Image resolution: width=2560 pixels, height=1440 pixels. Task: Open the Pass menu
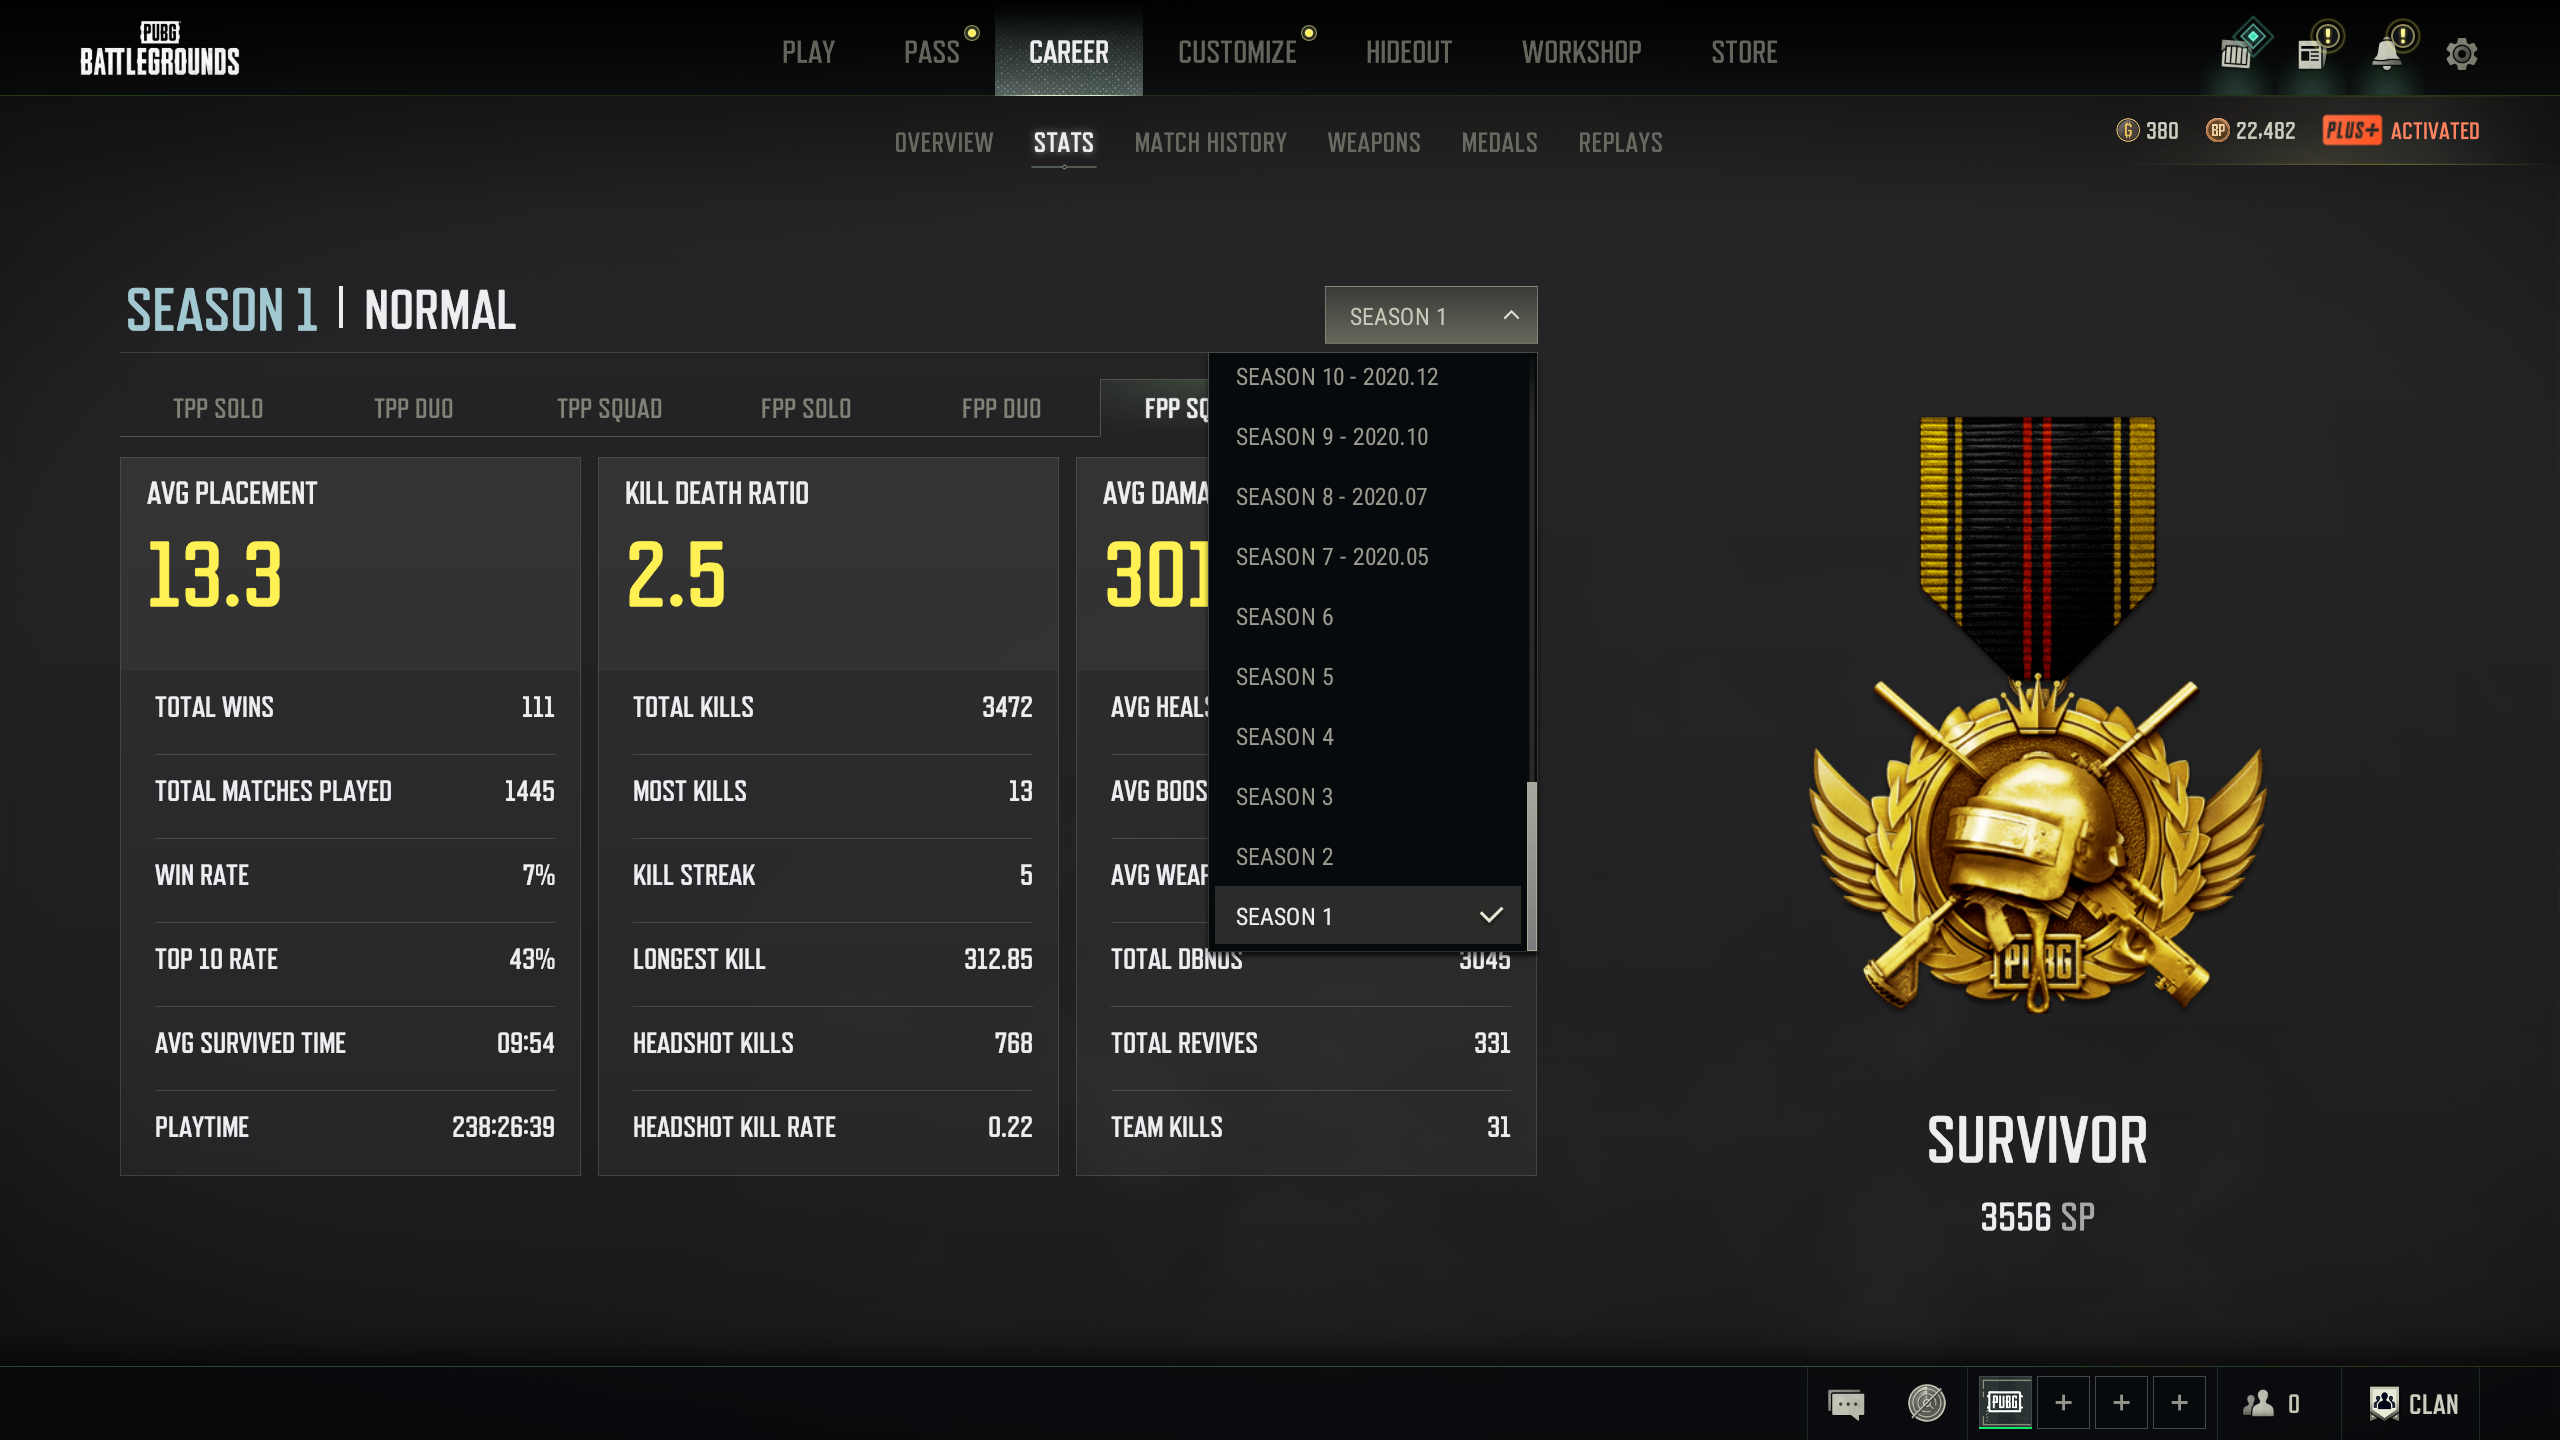931,52
